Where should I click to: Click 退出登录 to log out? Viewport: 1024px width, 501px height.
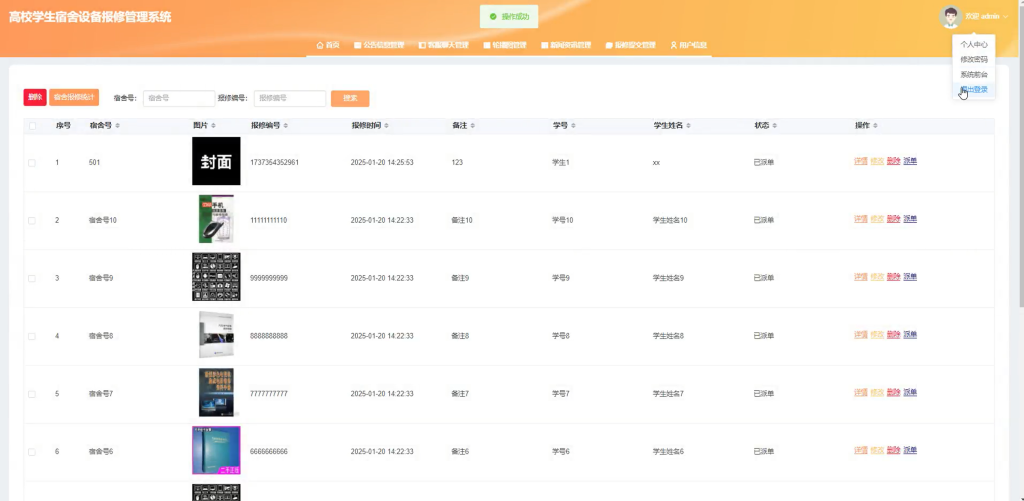pos(974,89)
